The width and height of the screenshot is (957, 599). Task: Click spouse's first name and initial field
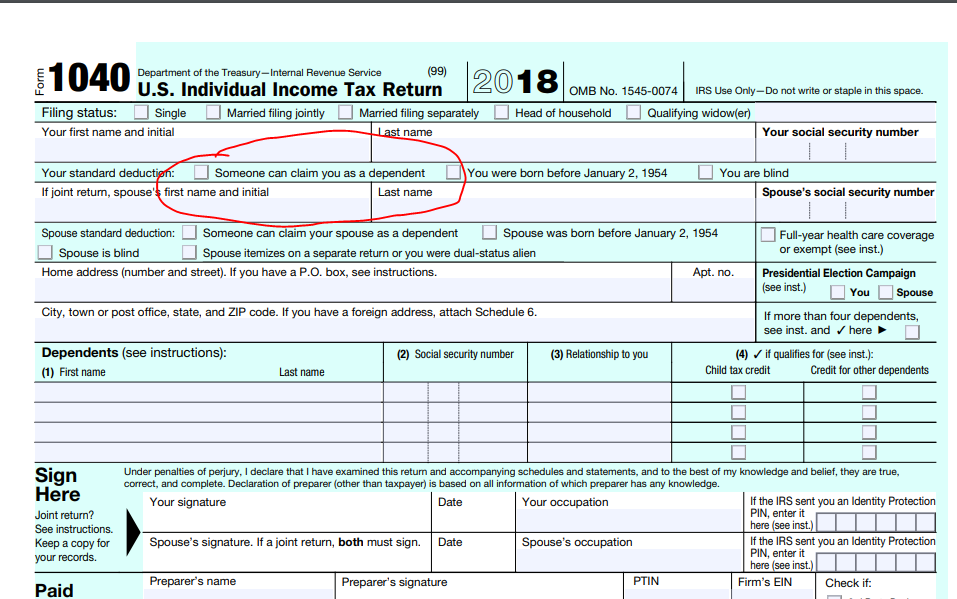[x=203, y=210]
